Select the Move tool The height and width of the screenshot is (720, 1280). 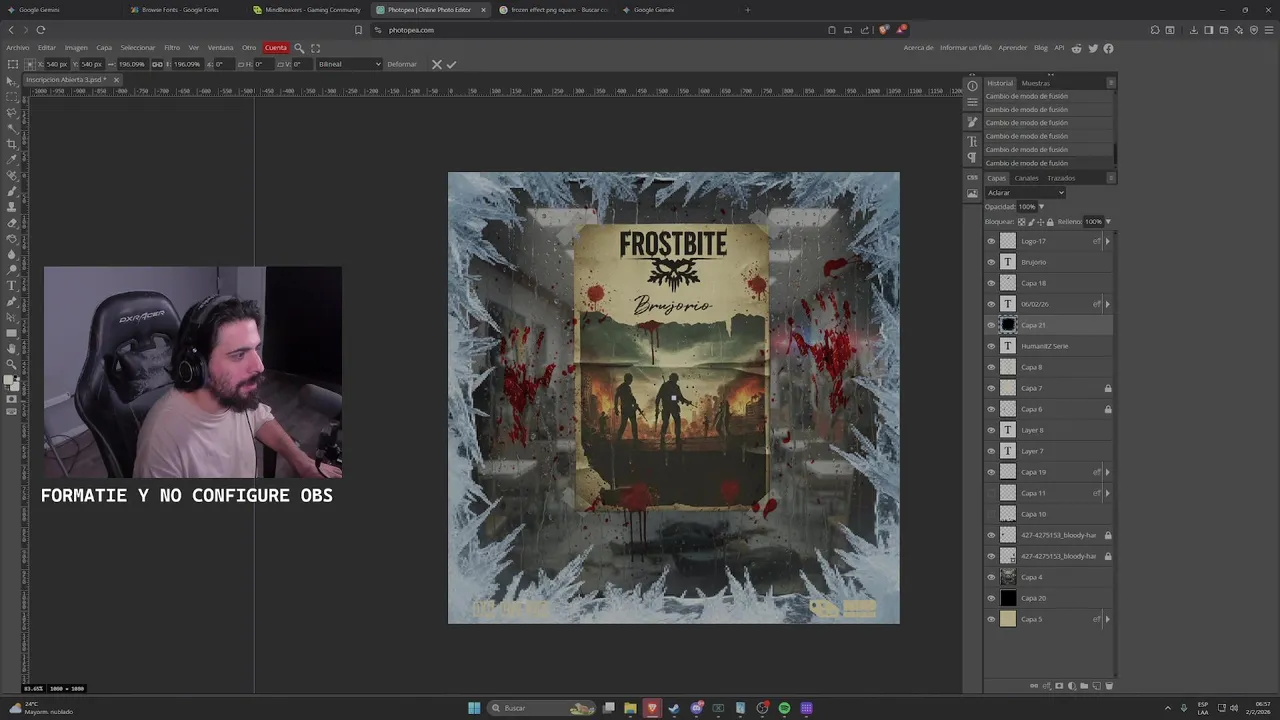[12, 81]
